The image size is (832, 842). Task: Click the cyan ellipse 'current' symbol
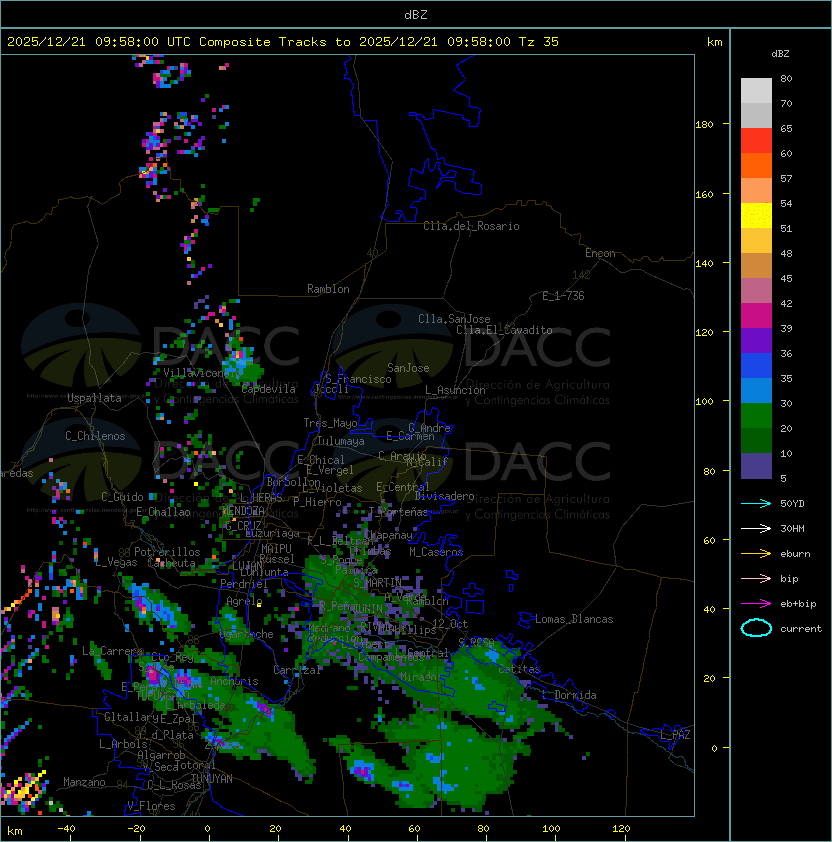pos(756,628)
